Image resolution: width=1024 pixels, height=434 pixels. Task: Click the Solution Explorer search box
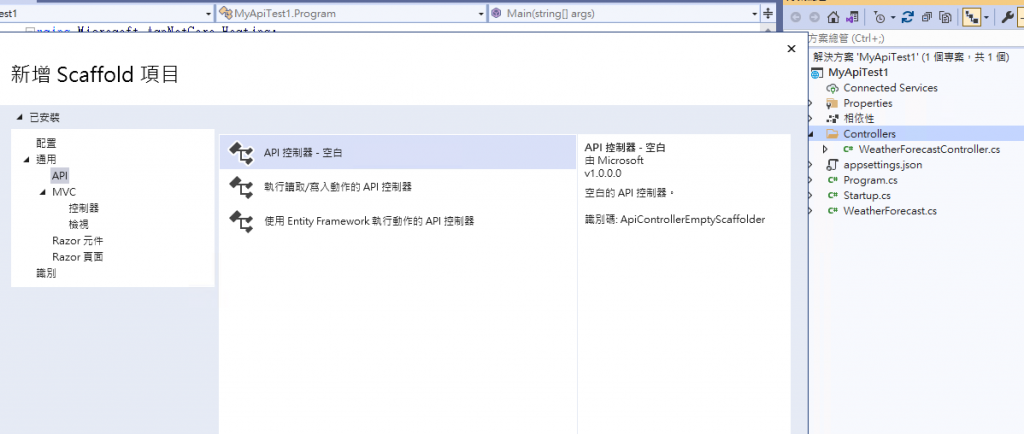[x=916, y=39]
